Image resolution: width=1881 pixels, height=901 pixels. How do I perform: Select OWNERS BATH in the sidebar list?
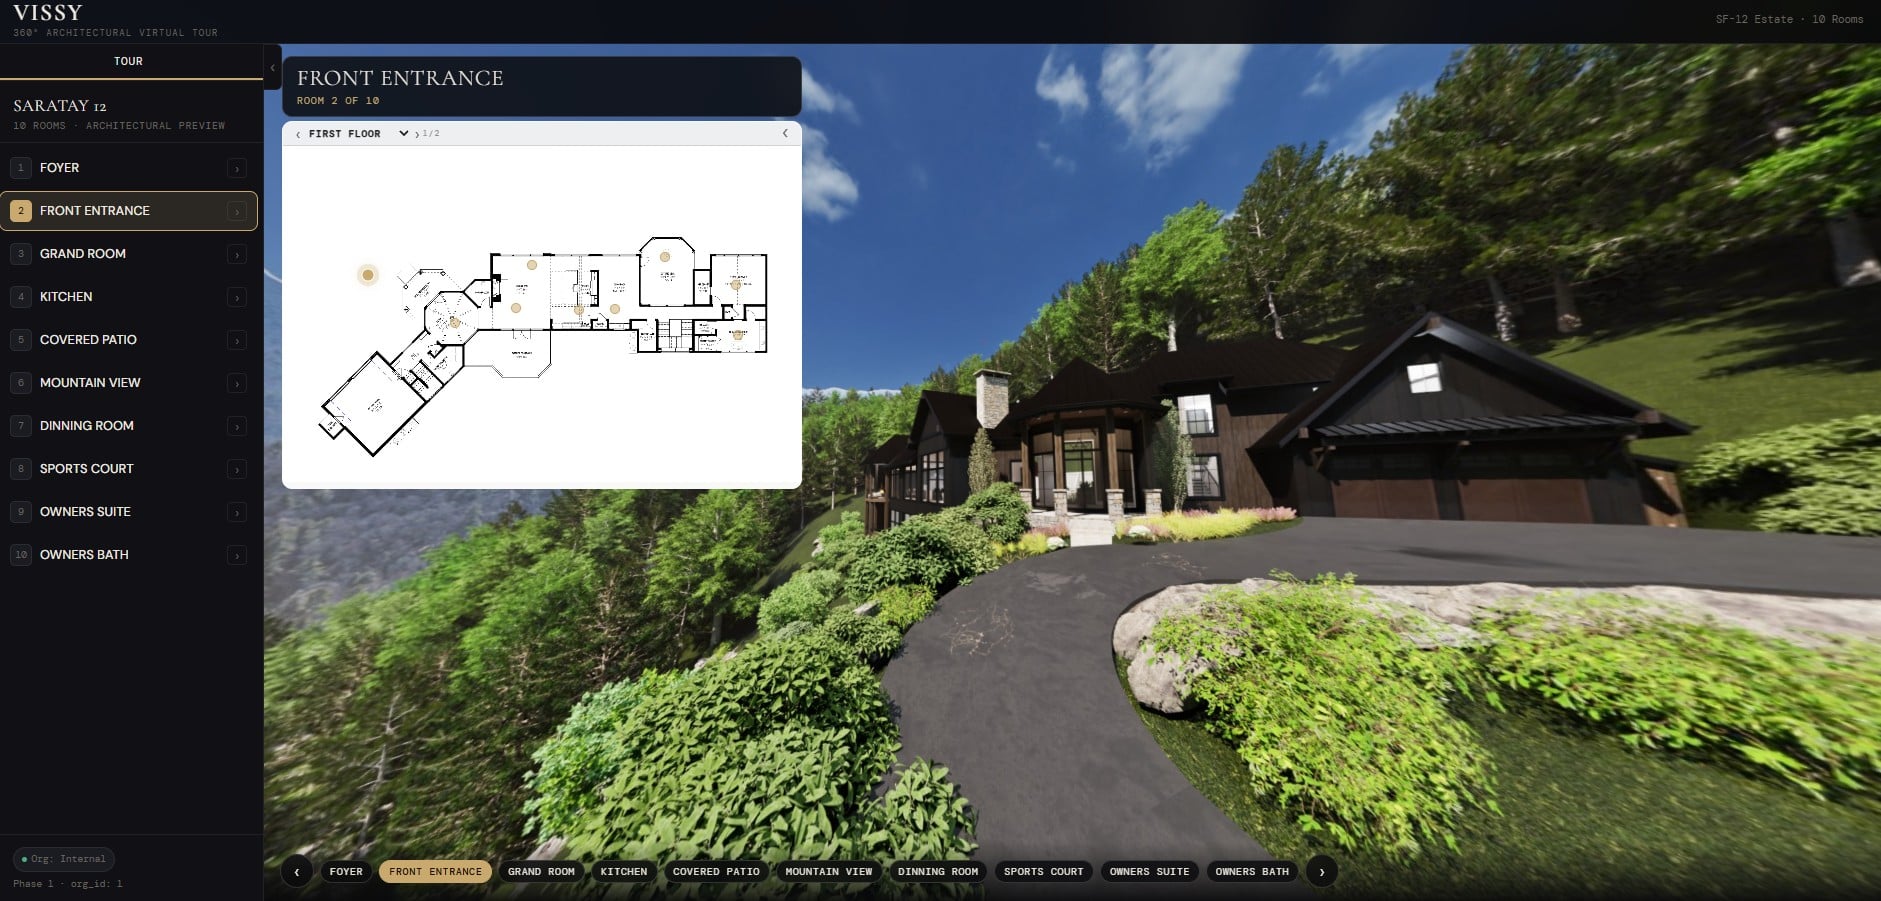[129, 555]
